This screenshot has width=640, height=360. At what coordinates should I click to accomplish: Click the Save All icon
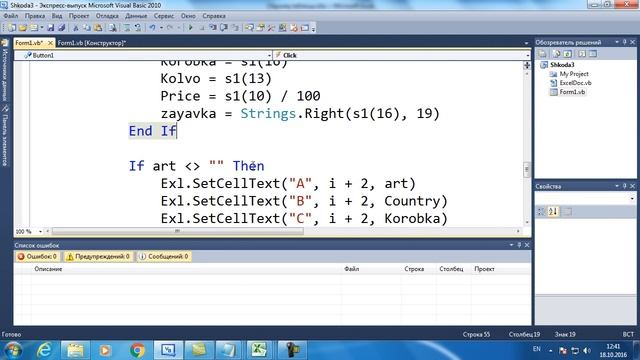click(x=62, y=28)
